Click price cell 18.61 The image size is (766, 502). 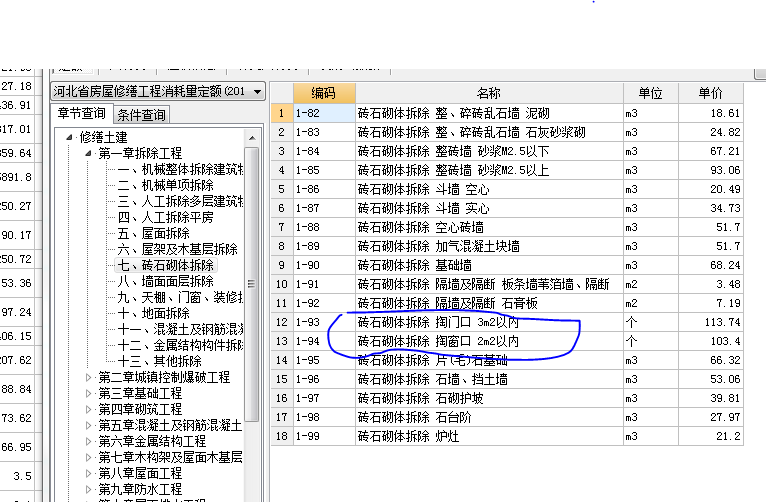[x=711, y=113]
